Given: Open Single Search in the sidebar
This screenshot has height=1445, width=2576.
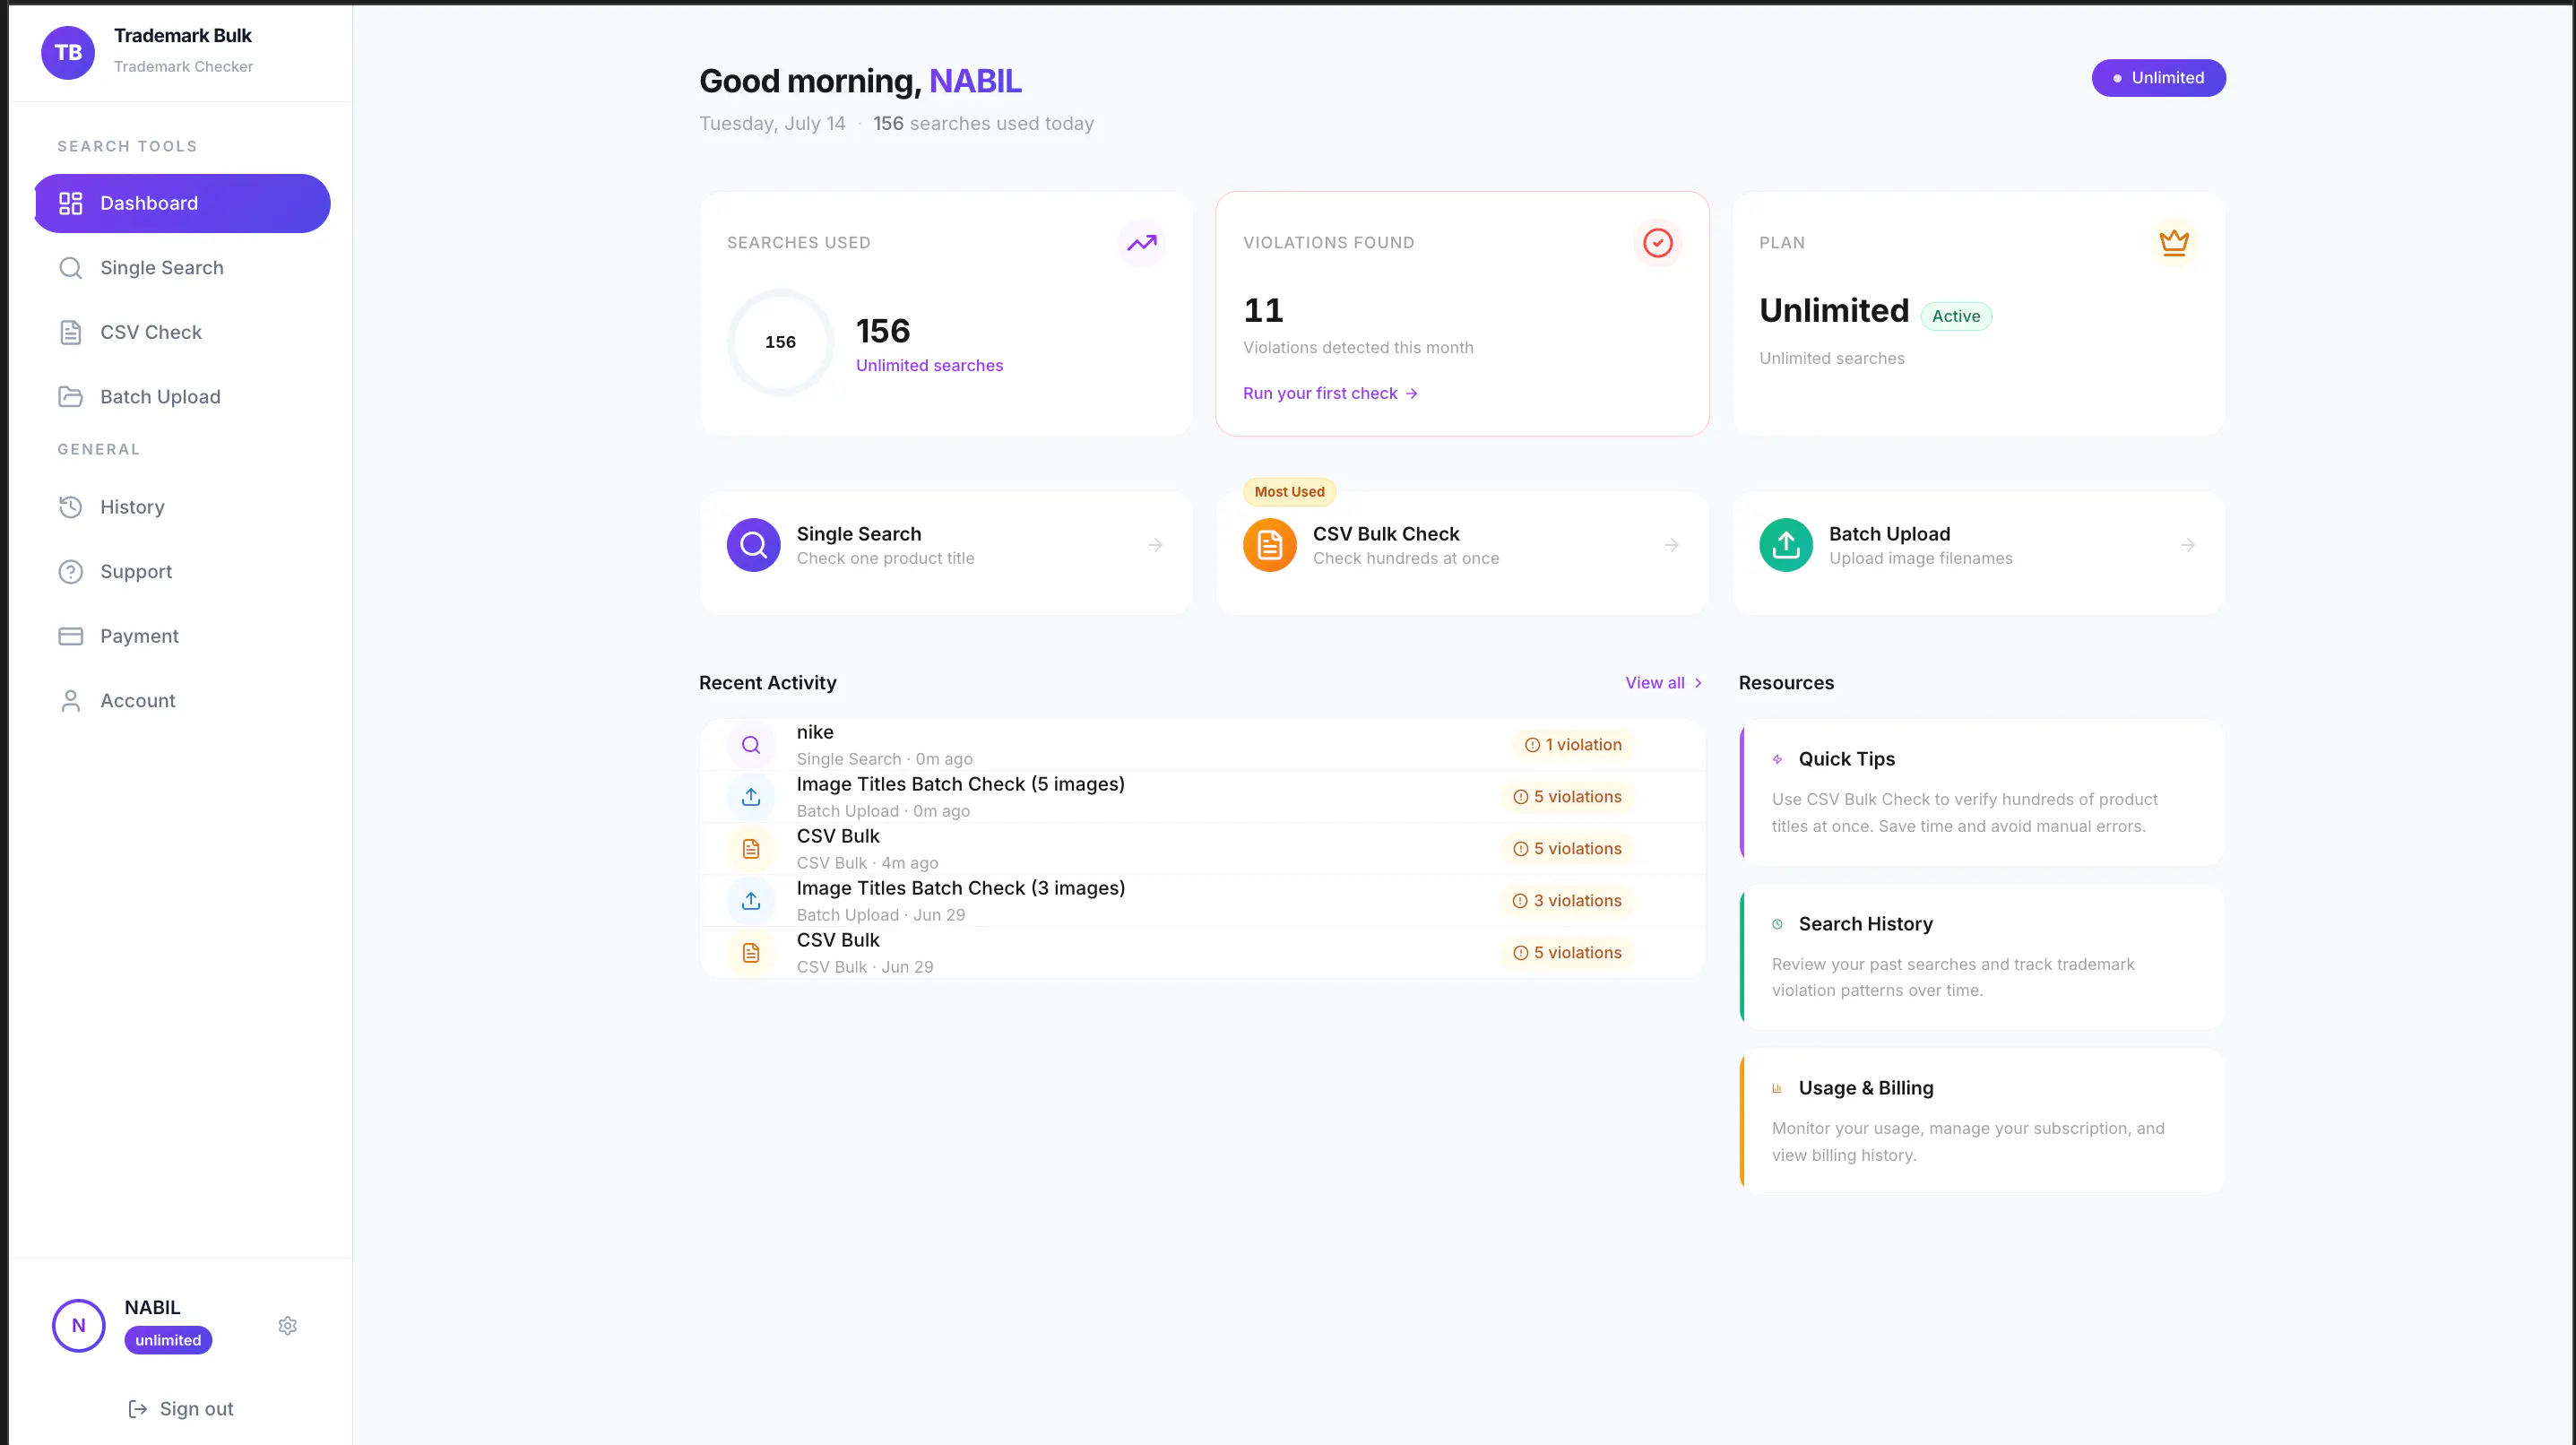Looking at the screenshot, I should pyautogui.click(x=182, y=268).
